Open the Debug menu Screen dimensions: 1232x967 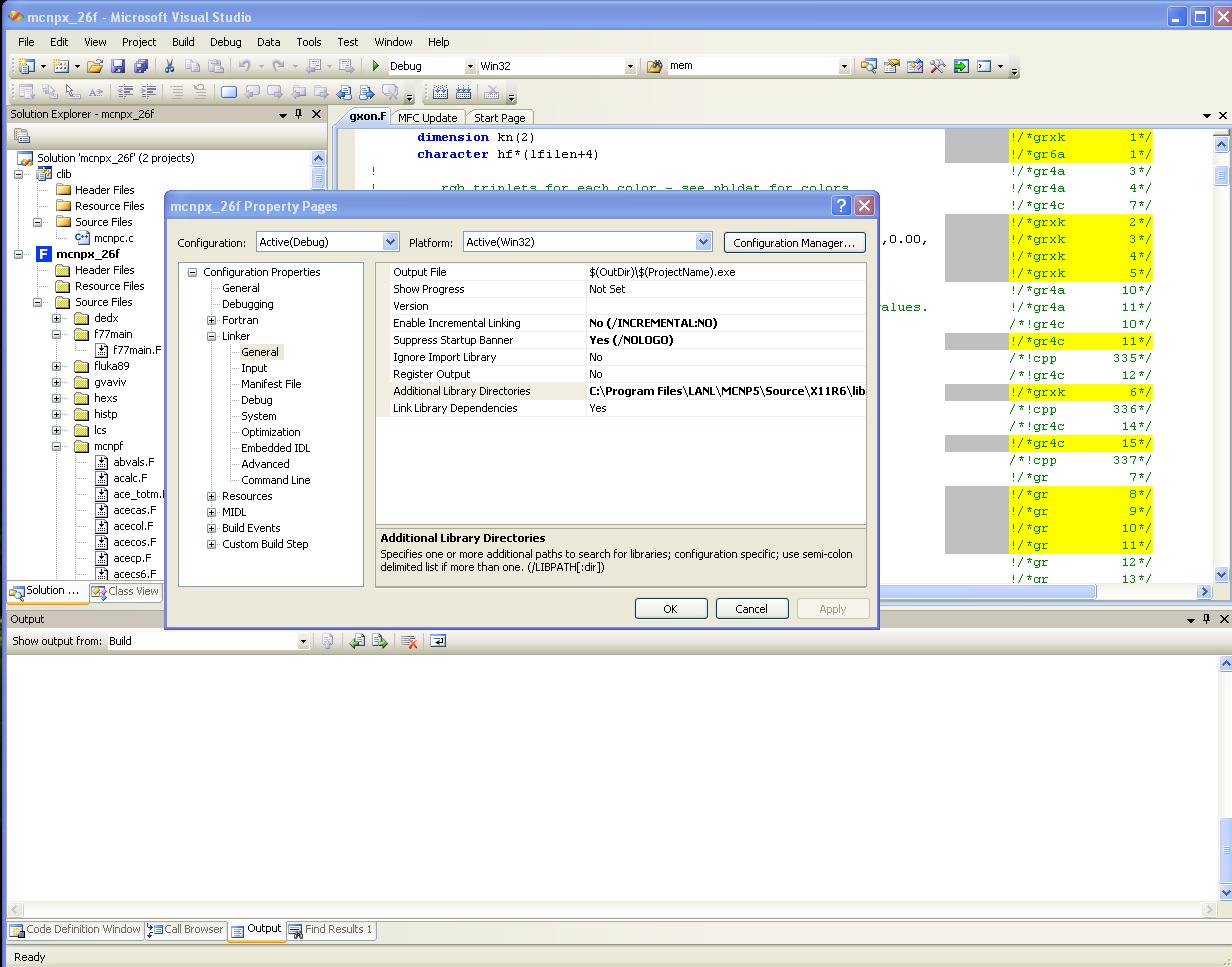click(x=226, y=42)
